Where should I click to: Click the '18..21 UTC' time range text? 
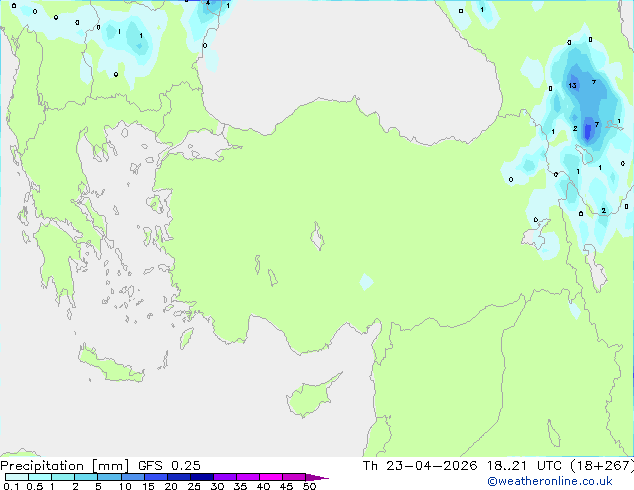(x=524, y=466)
